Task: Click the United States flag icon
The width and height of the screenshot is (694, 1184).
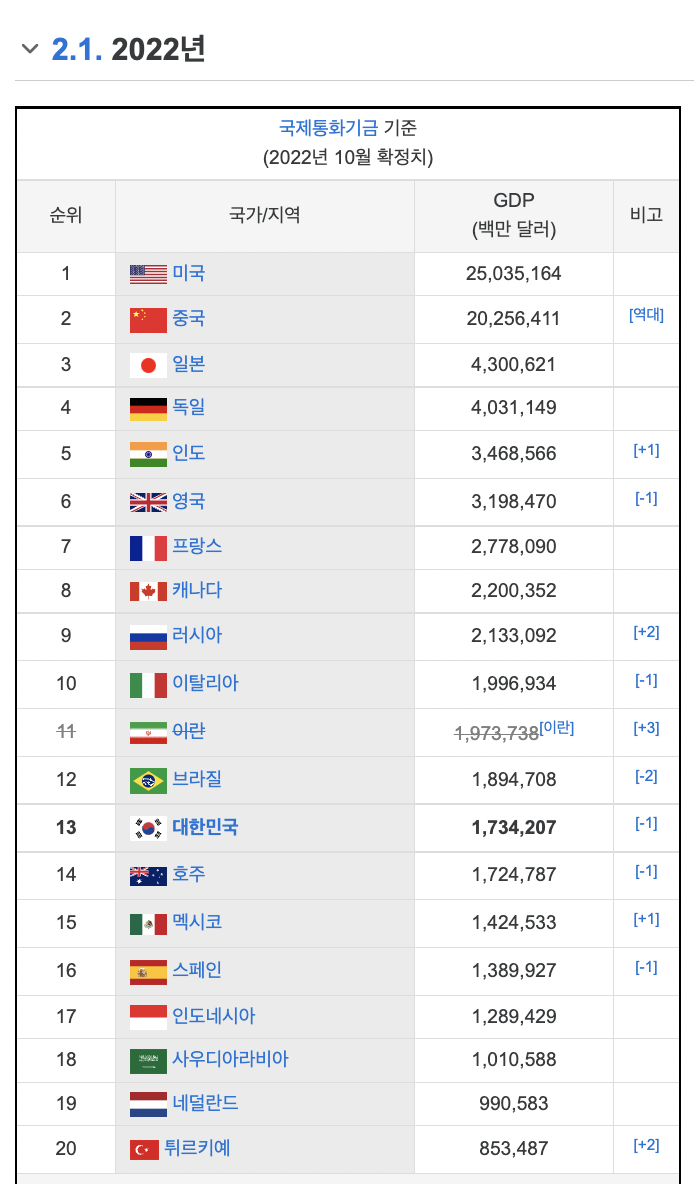Action: pos(148,274)
